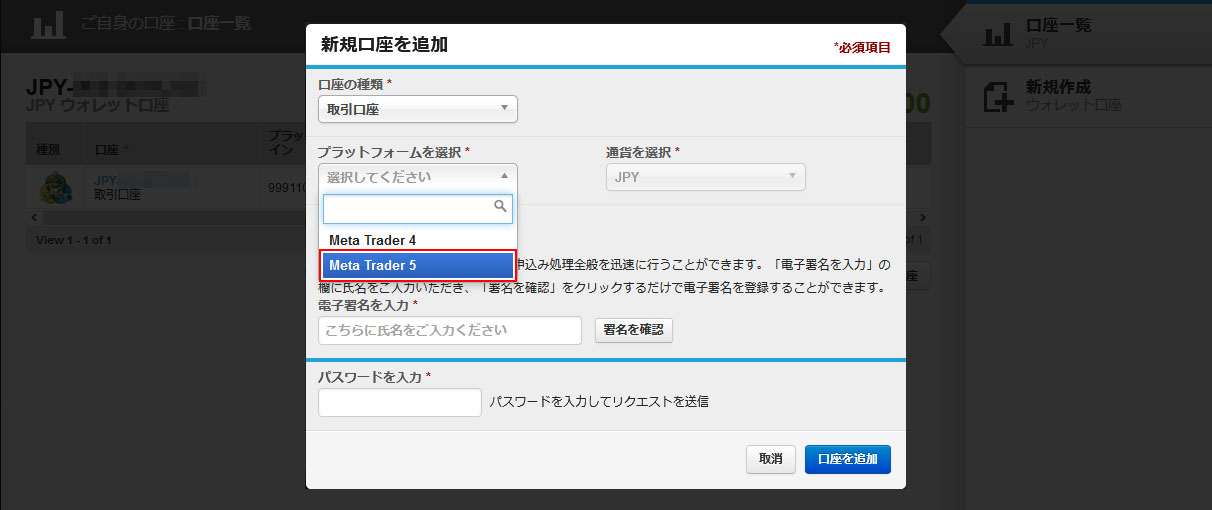Click the bar chart icon beside 口座一覧
Viewport: 1212px width, 510px height.
point(998,33)
